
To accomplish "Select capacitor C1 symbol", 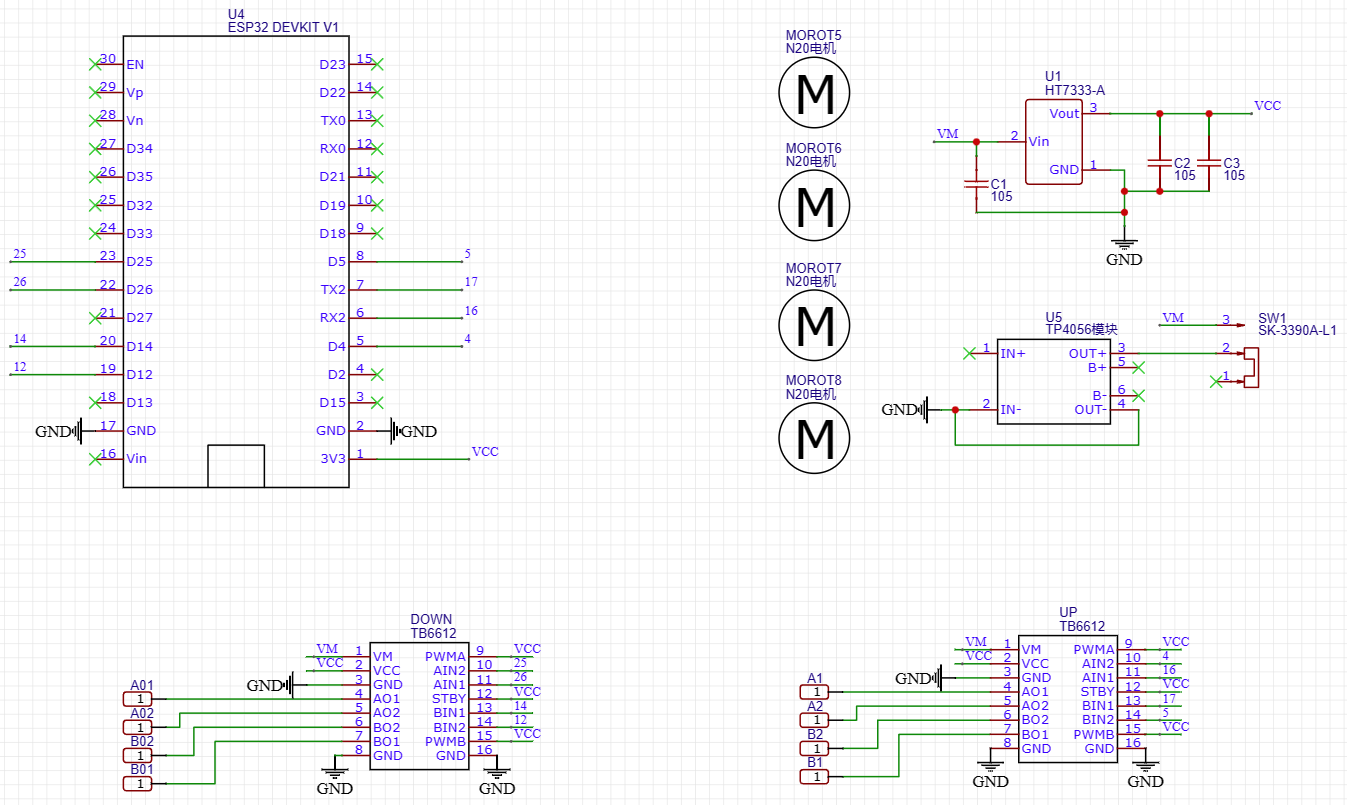I will (x=976, y=184).
